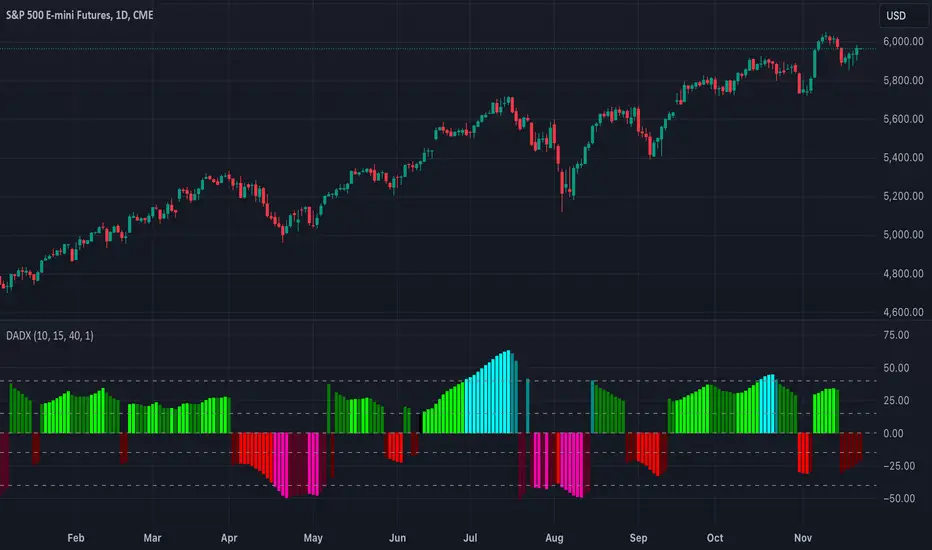Click the 5,400.00 price axis label
The image size is (932, 550).
pos(903,158)
